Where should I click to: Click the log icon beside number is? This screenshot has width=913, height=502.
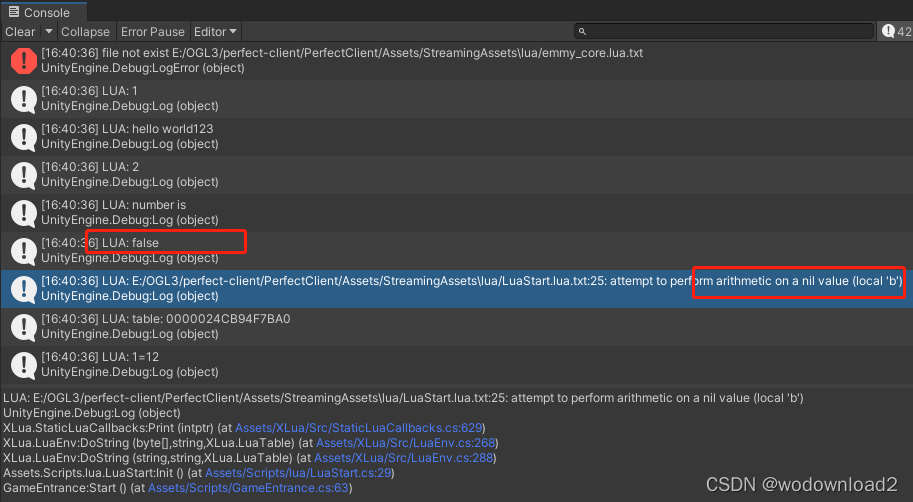(x=24, y=213)
